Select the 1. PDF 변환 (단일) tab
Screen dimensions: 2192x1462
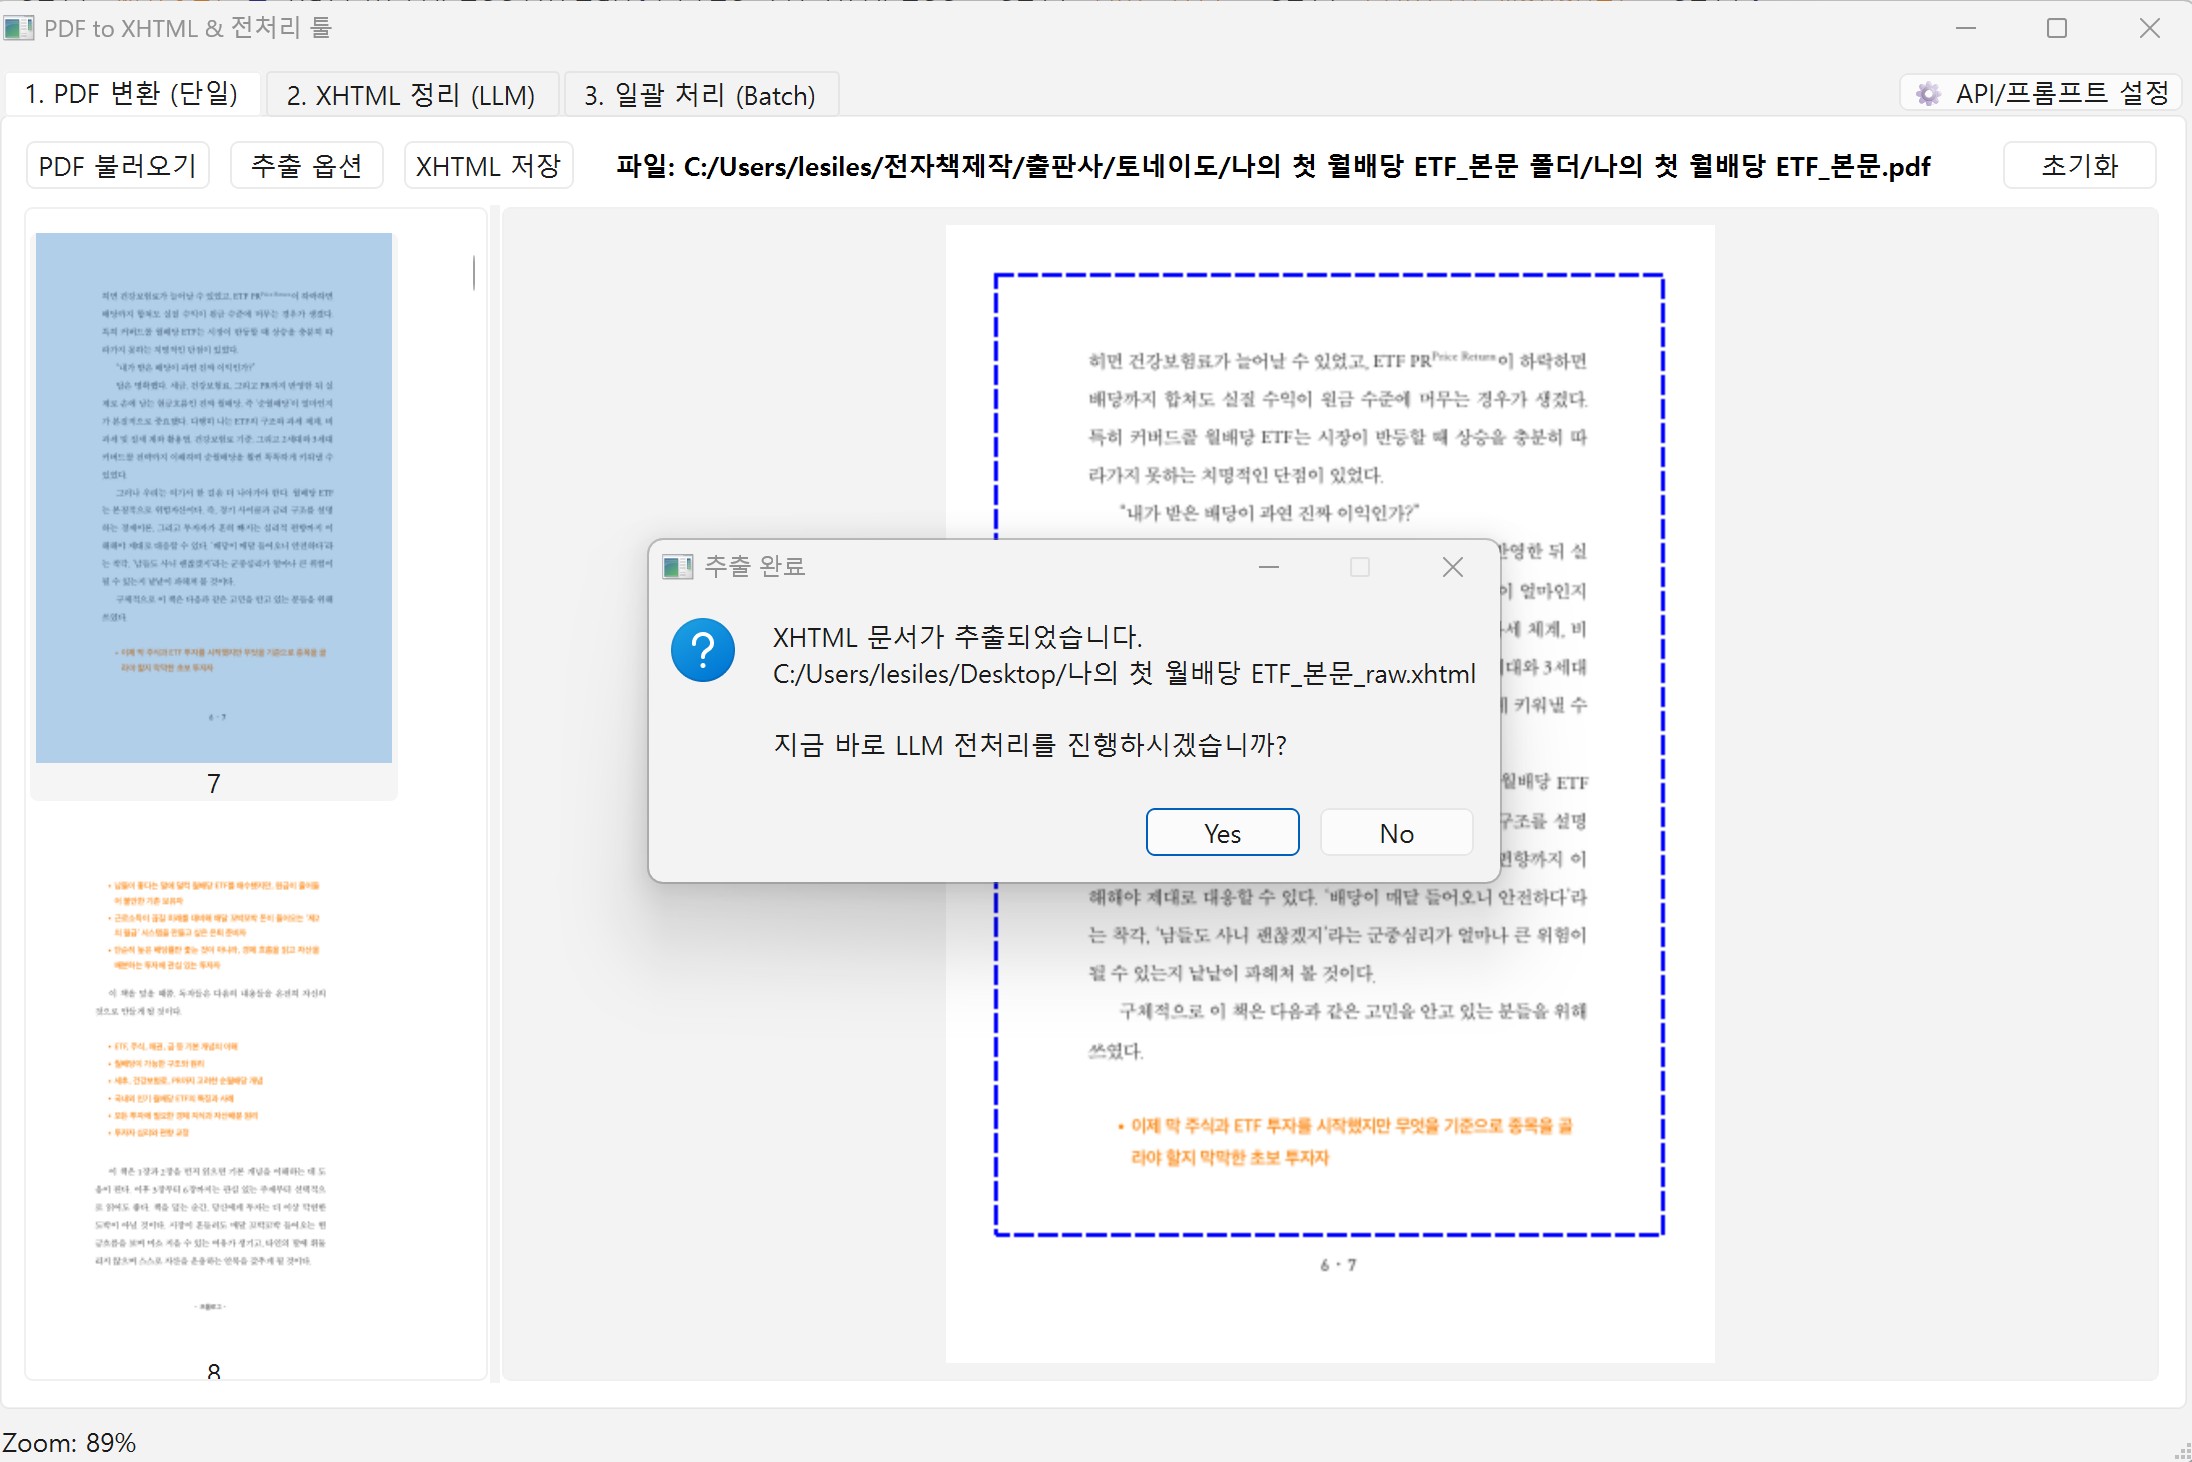(132, 94)
